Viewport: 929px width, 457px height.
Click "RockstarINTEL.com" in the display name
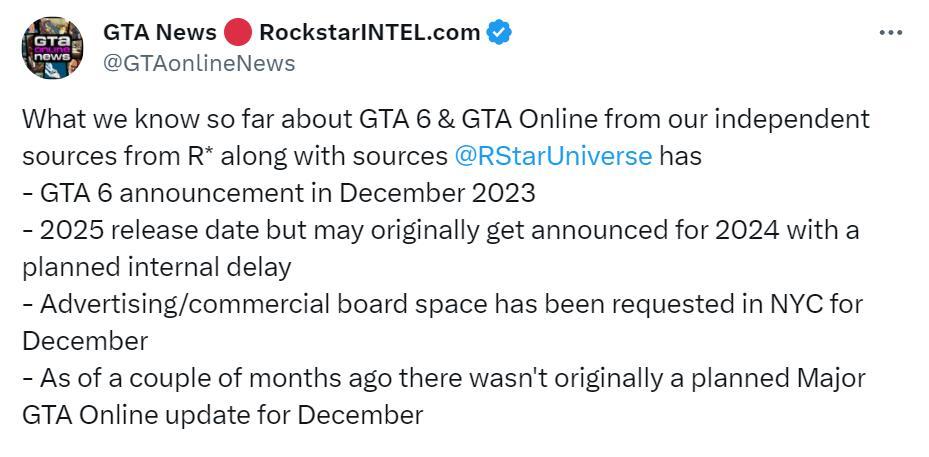[369, 33]
